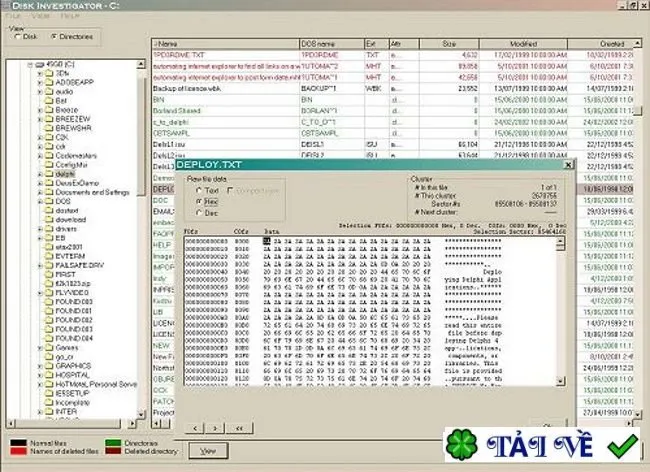The image size is (650, 472).
Task: Click the green clover download icon
Action: click(461, 444)
